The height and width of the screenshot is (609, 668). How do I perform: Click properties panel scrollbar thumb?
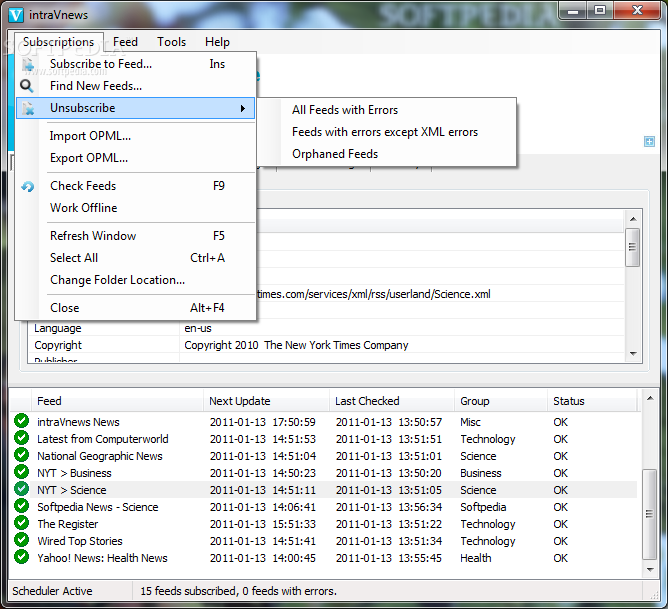(x=633, y=247)
